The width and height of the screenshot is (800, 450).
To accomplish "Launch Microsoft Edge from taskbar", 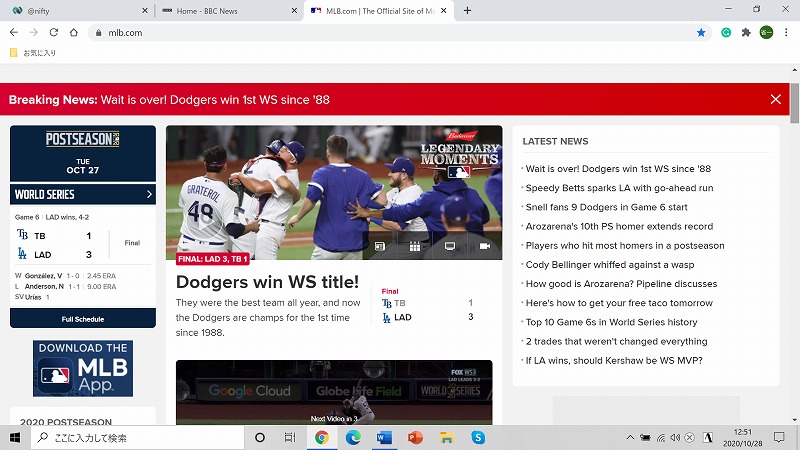I will click(x=353, y=437).
